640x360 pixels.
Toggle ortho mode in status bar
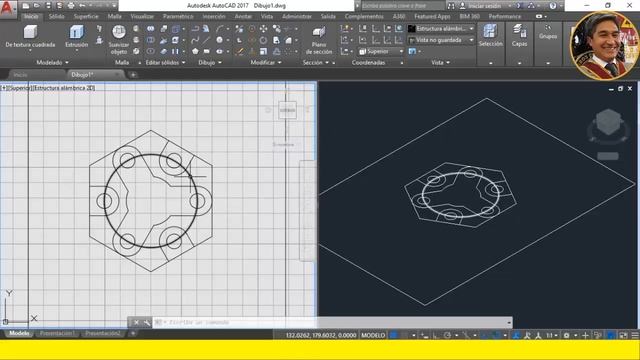click(435, 336)
